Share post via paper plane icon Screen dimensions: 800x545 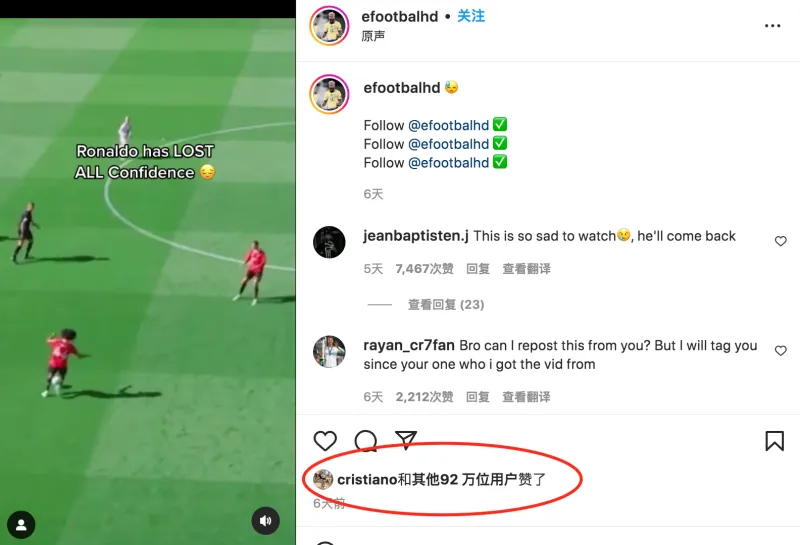406,440
